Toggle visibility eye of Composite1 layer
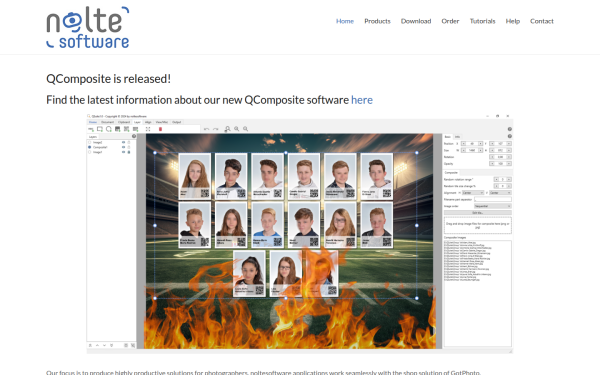 123,147
